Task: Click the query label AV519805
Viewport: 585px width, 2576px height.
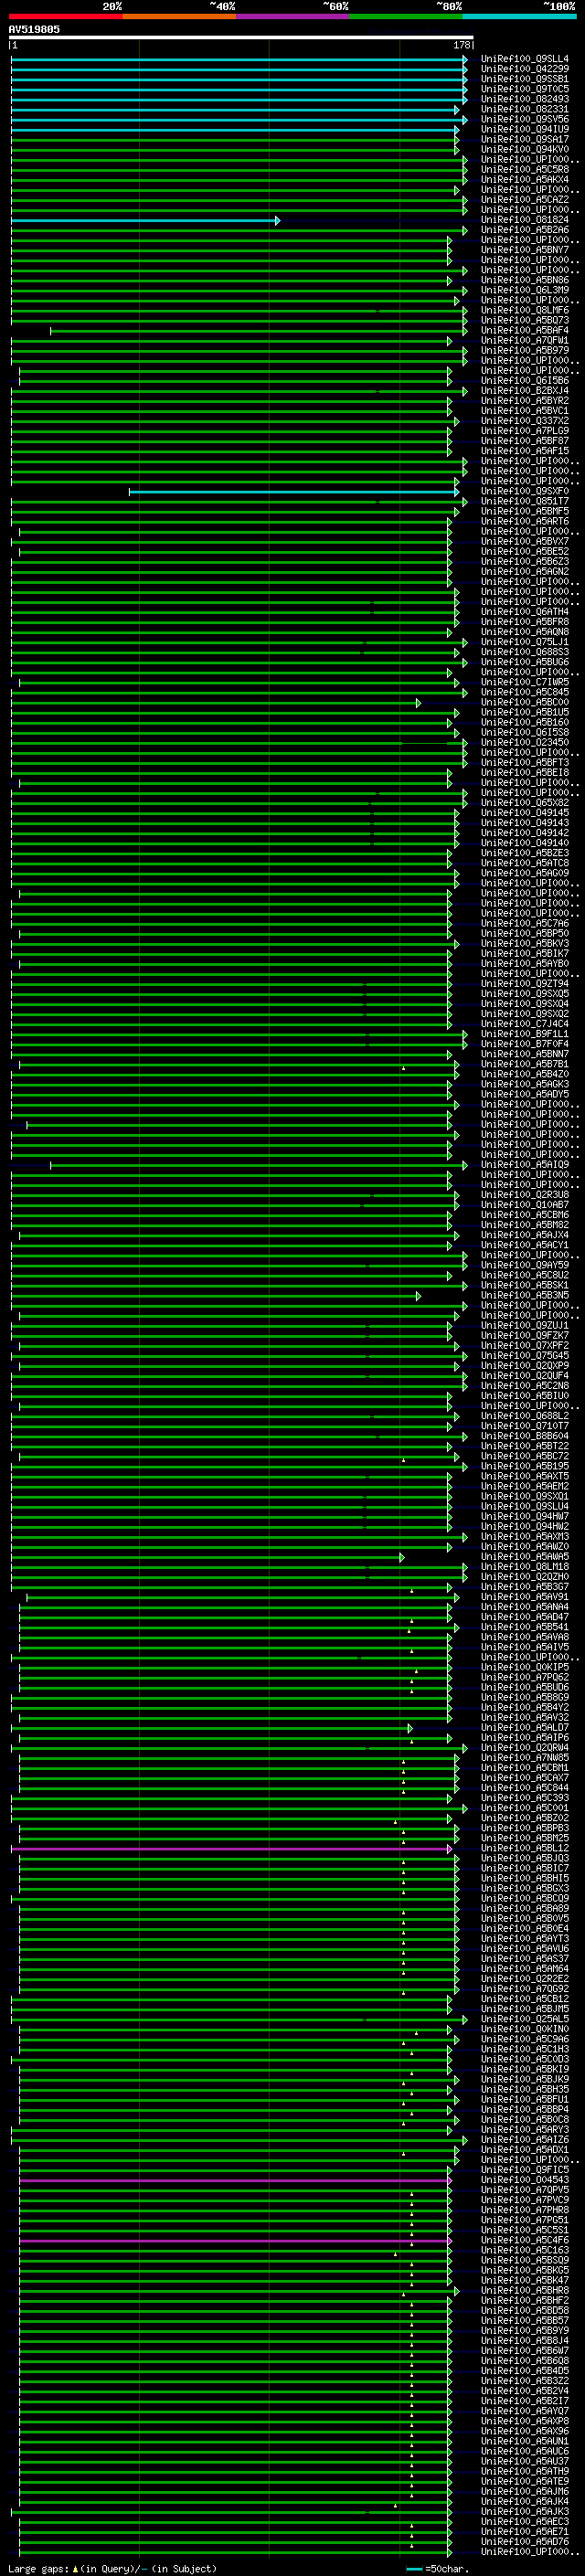Action: point(34,30)
